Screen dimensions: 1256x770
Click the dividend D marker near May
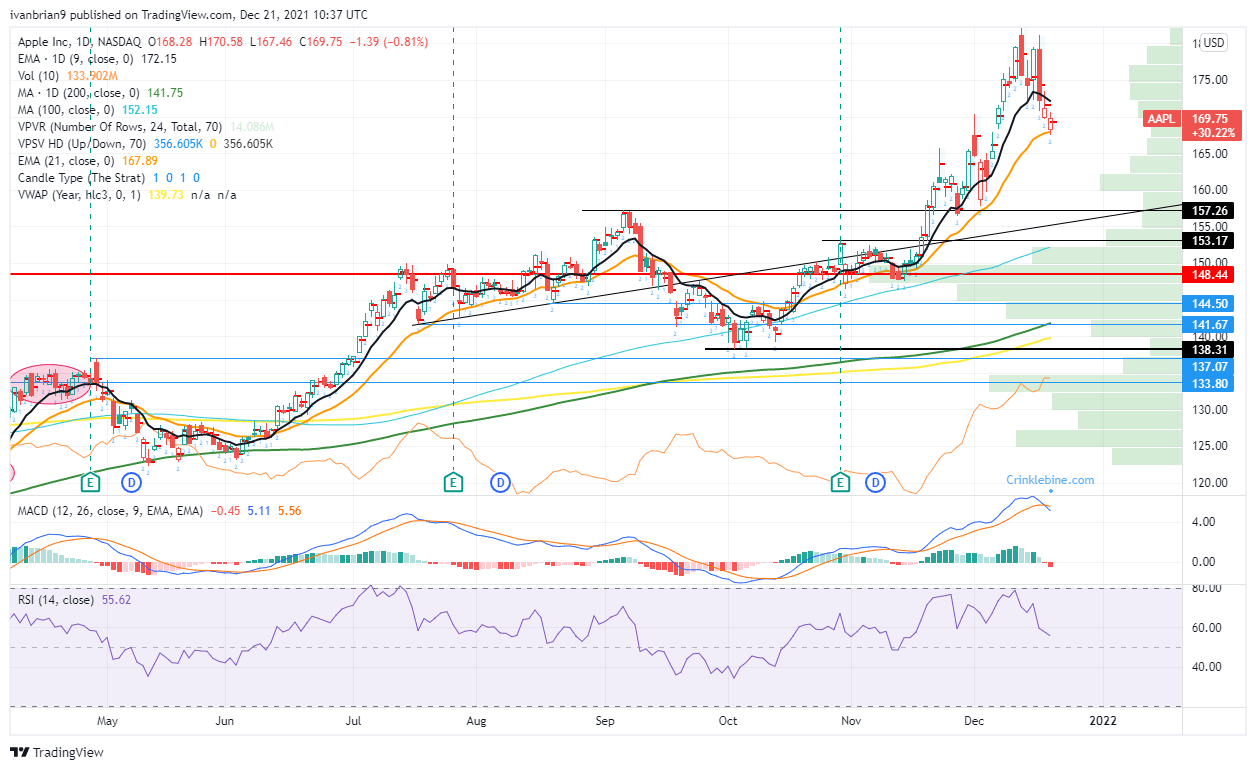(x=131, y=482)
